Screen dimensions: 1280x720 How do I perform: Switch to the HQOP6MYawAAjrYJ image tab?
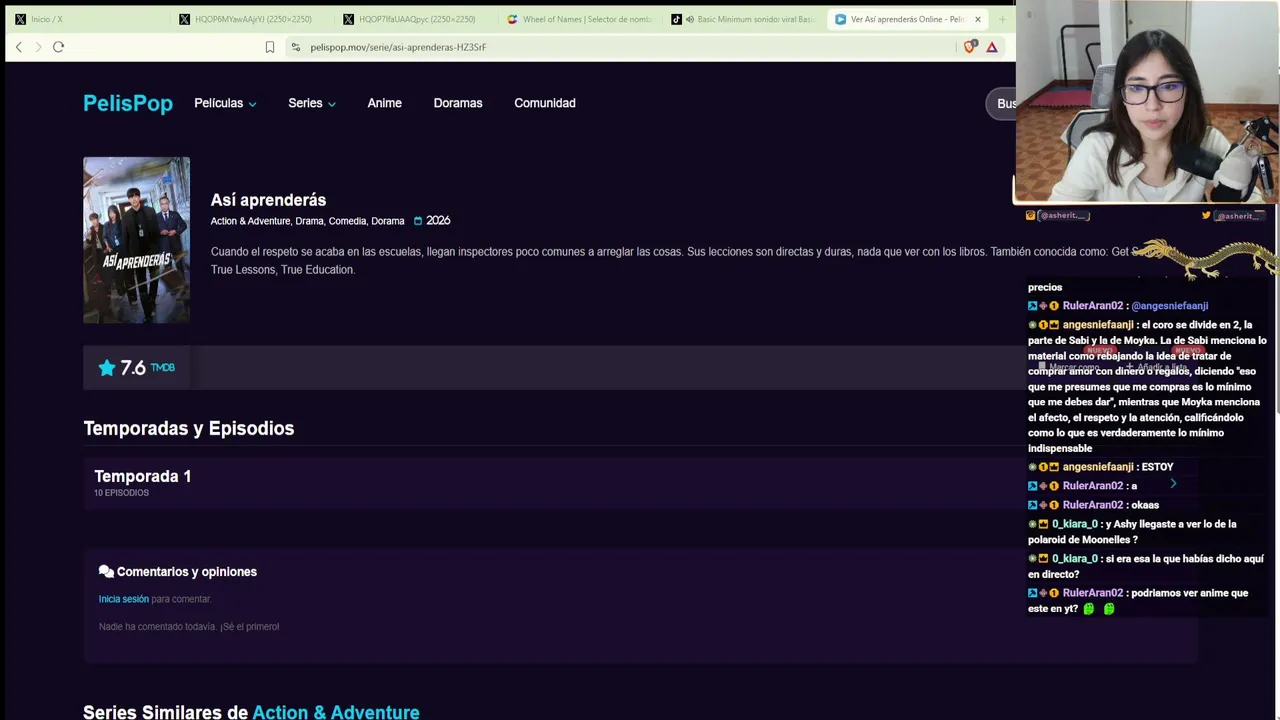pos(252,19)
